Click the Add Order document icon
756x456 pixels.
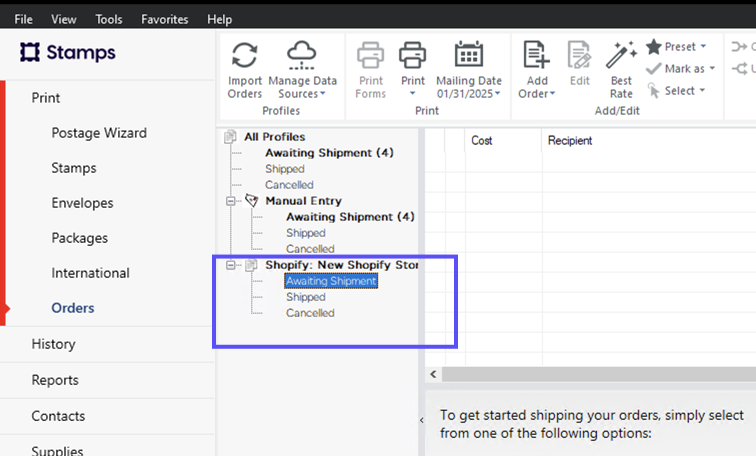click(536, 54)
